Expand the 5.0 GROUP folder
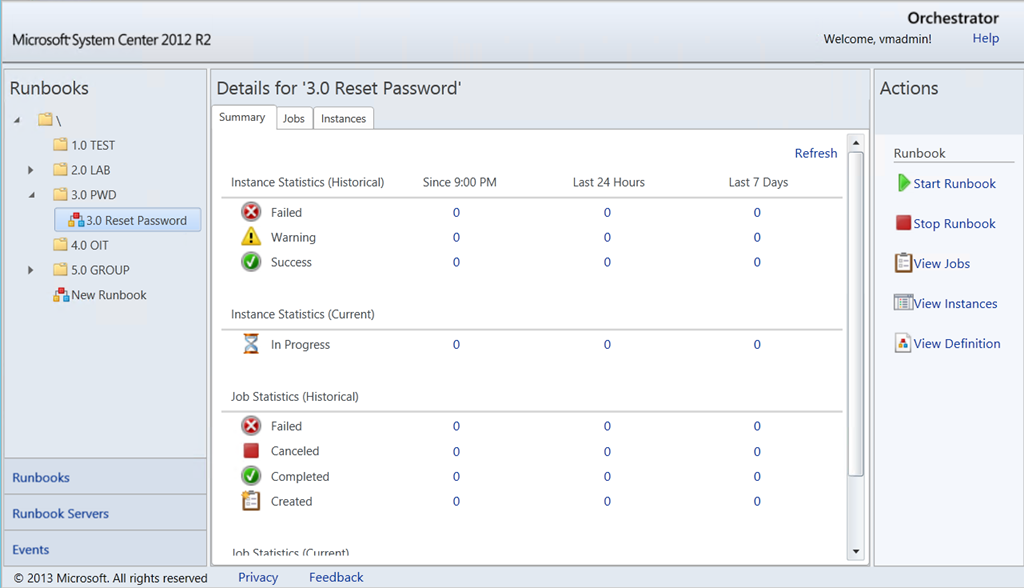Screen dimensions: 1024x588 click(x=31, y=270)
